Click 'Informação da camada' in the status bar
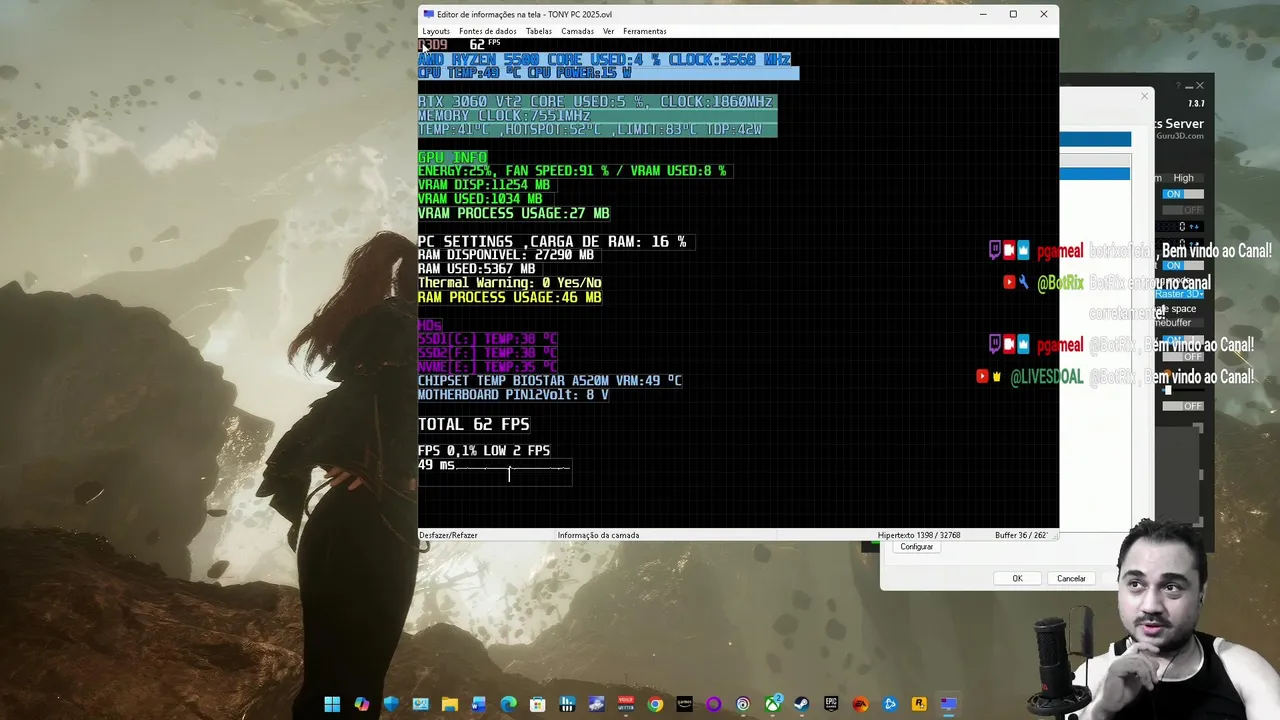1280x720 pixels. coord(598,535)
